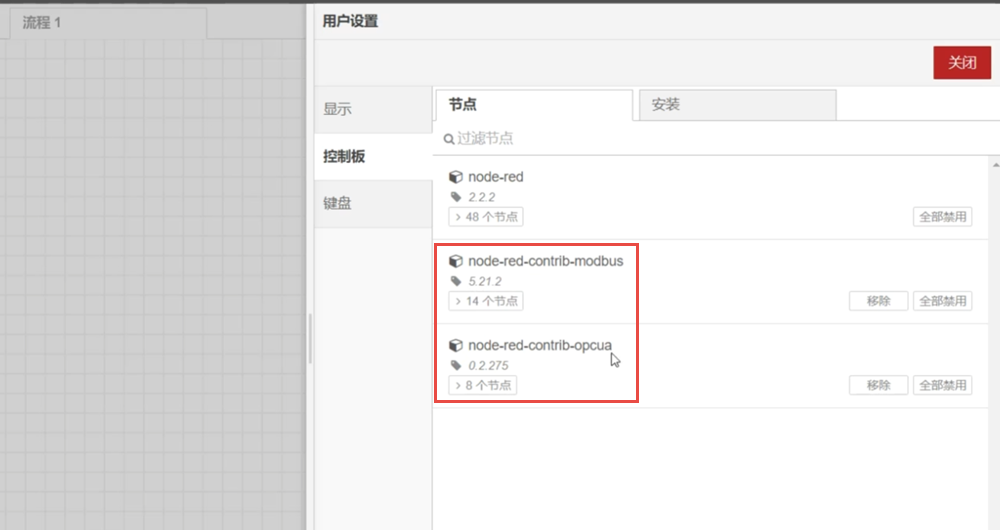Click the search magnifier icon in filter box
1000x530 pixels.
coord(449,139)
